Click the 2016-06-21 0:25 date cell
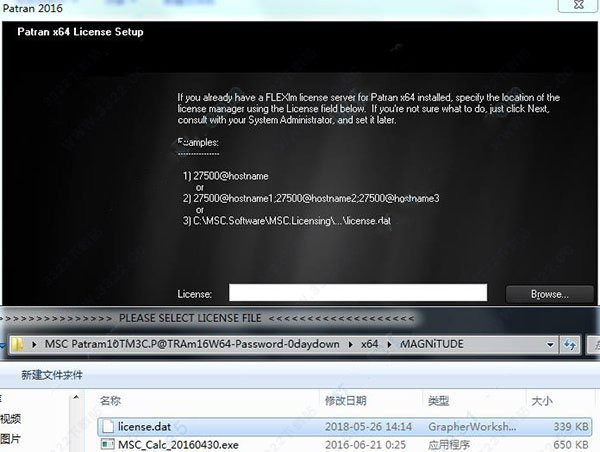Screen dimensions: 600x452 pyautogui.click(x=365, y=445)
